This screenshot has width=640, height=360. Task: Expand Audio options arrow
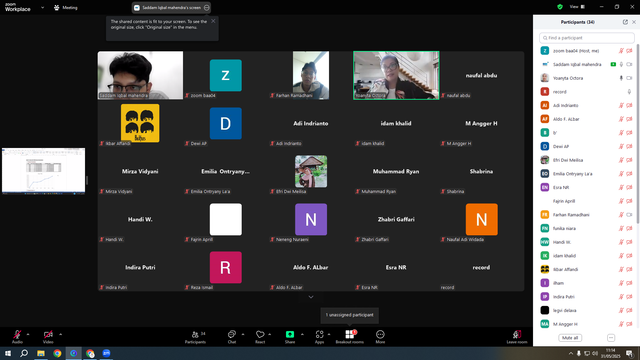pyautogui.click(x=28, y=334)
